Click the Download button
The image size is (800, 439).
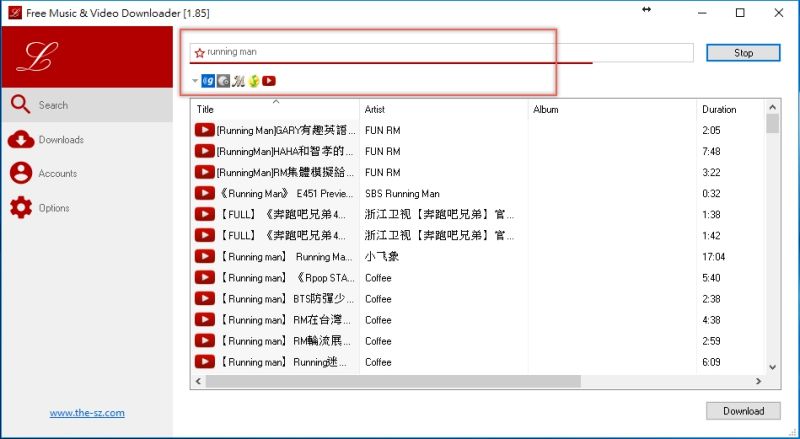coord(743,411)
